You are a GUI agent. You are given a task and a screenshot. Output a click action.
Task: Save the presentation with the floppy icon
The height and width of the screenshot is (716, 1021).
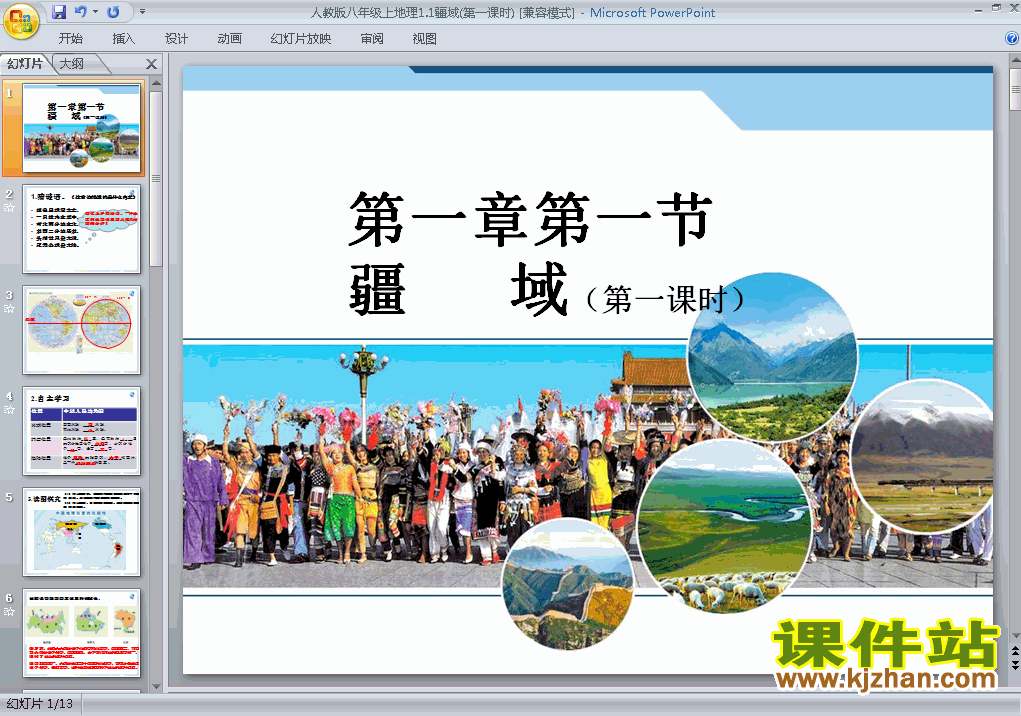(59, 12)
